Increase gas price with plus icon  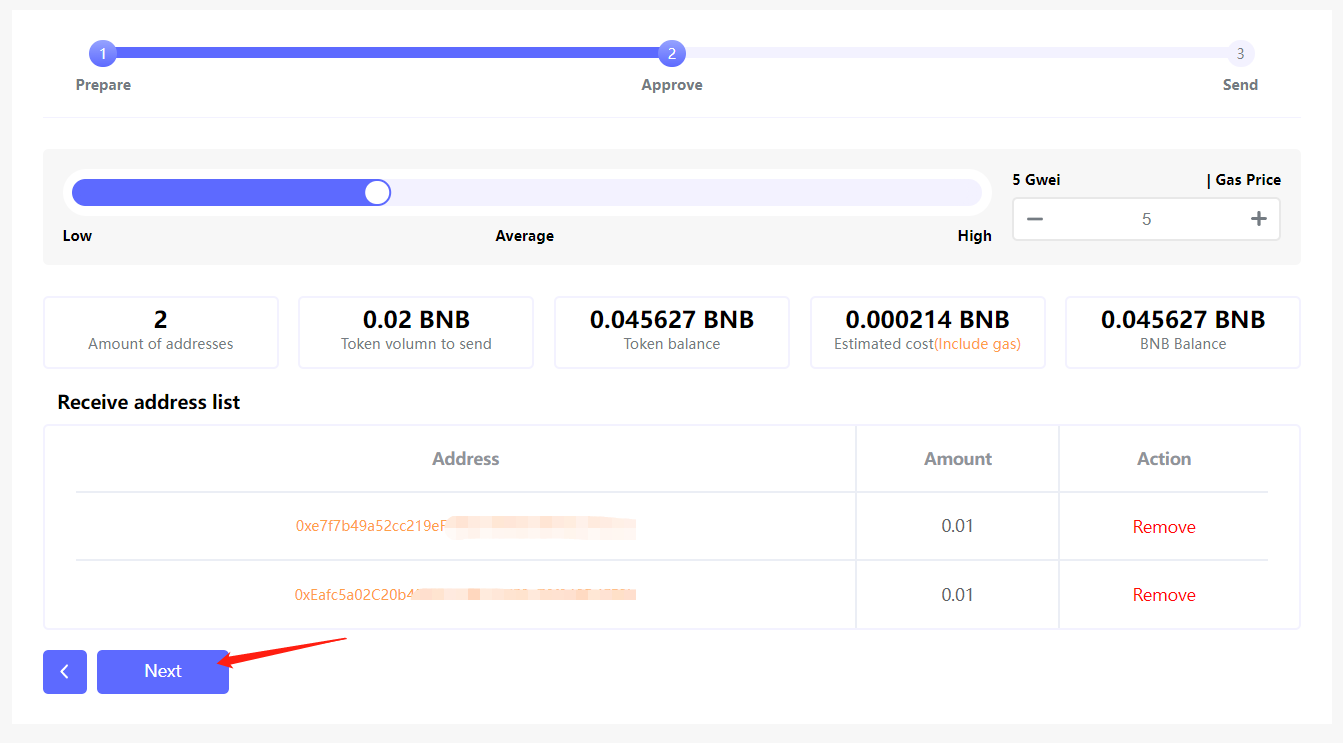click(1259, 219)
